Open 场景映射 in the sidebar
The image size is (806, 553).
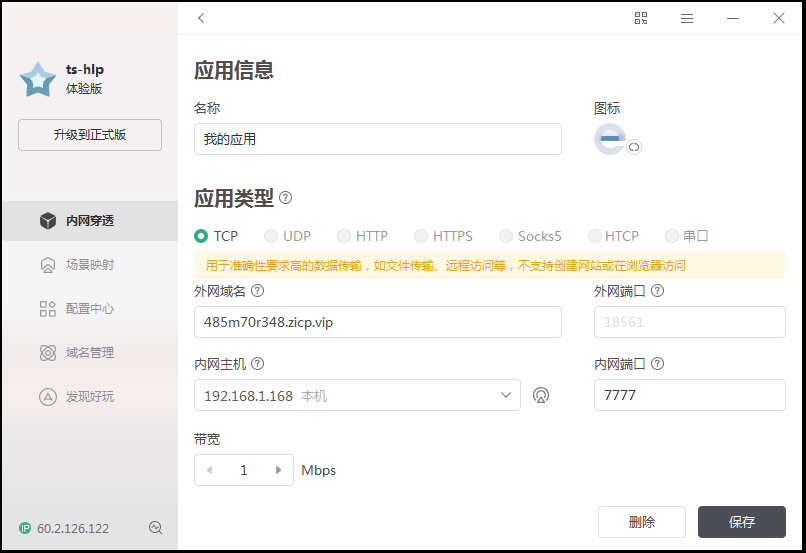(x=90, y=265)
